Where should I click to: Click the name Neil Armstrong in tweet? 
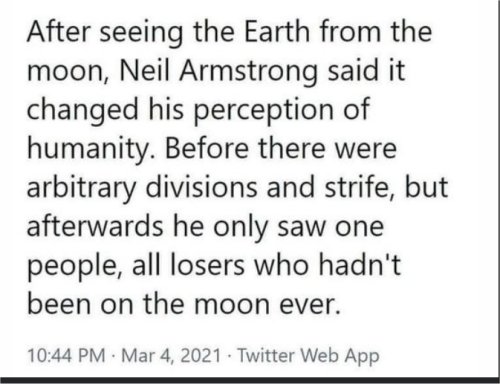tap(219, 72)
